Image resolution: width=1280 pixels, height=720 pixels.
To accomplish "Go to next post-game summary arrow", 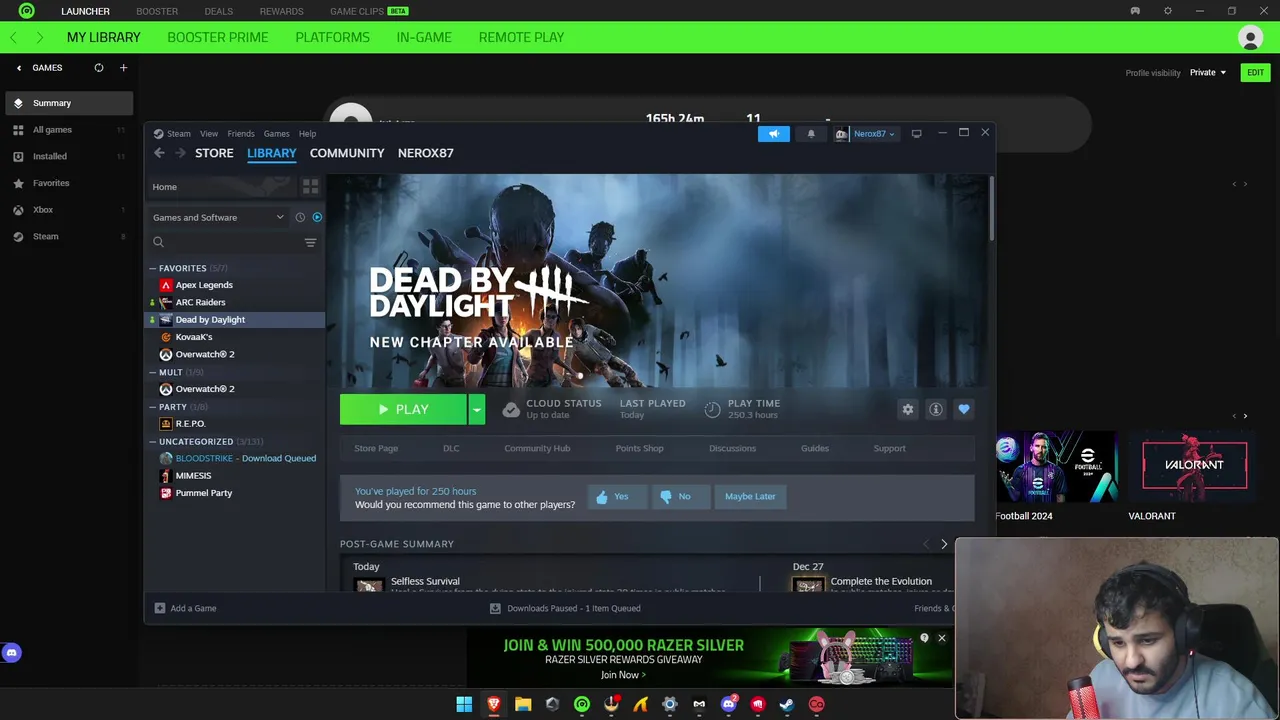I will 944,544.
